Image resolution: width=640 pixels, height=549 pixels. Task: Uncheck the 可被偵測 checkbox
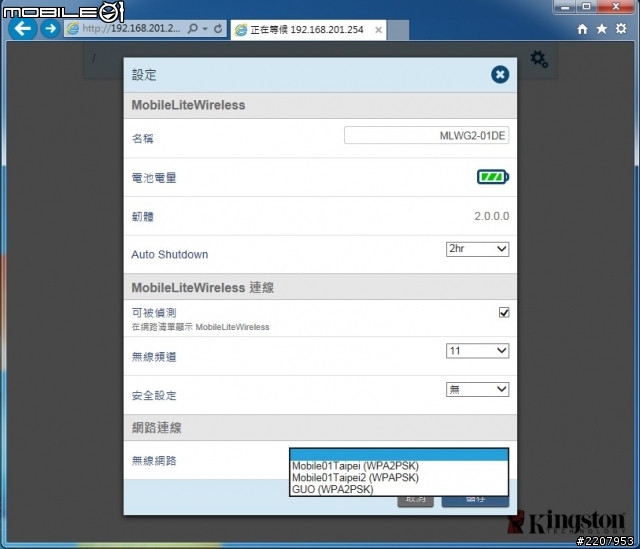[504, 313]
